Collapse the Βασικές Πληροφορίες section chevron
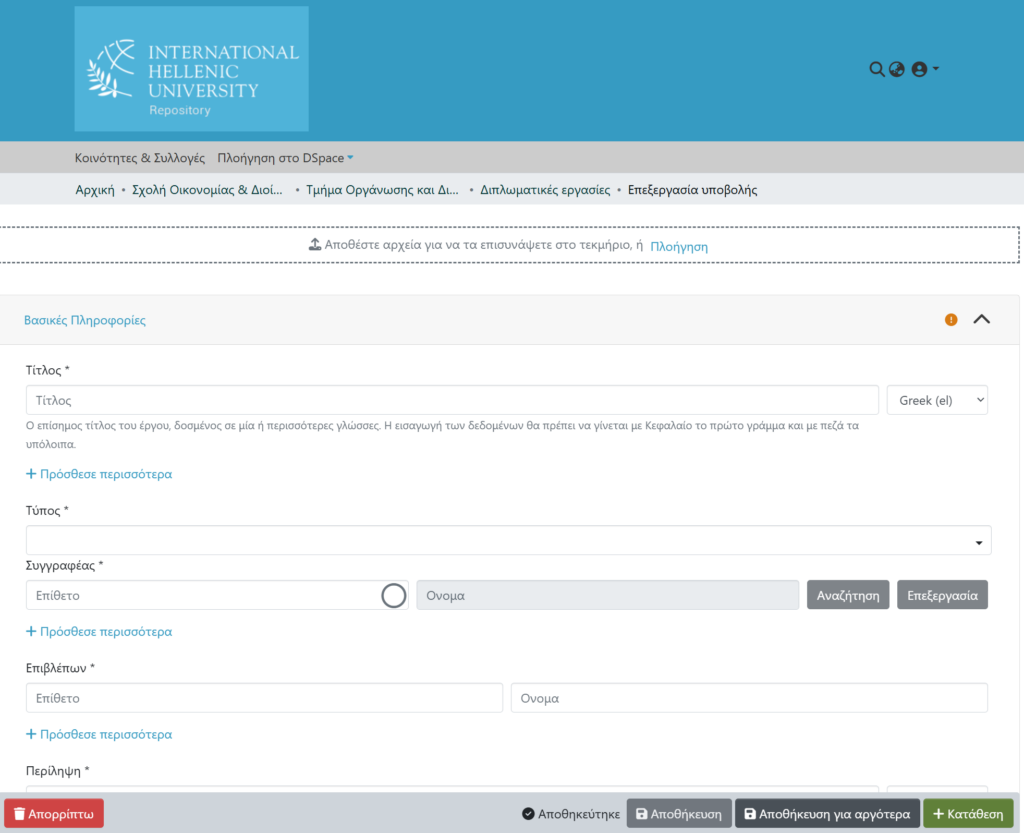 click(982, 320)
